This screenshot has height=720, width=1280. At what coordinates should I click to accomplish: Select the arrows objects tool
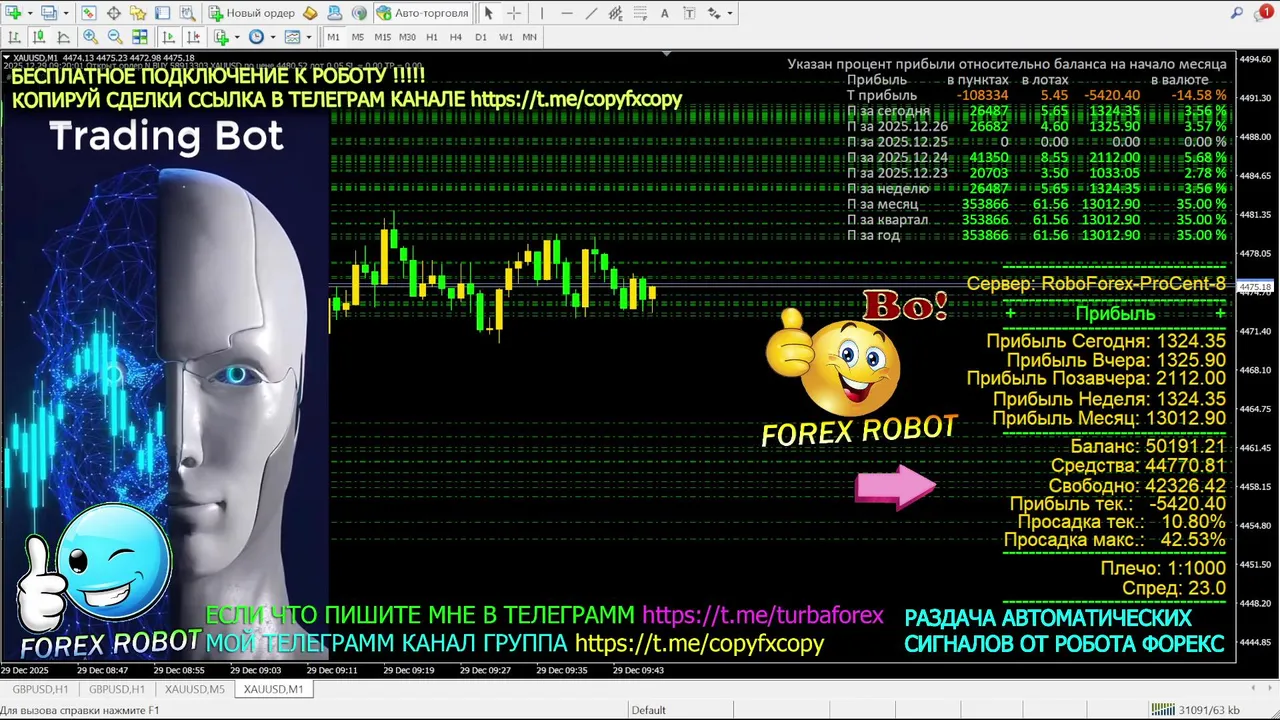click(714, 13)
